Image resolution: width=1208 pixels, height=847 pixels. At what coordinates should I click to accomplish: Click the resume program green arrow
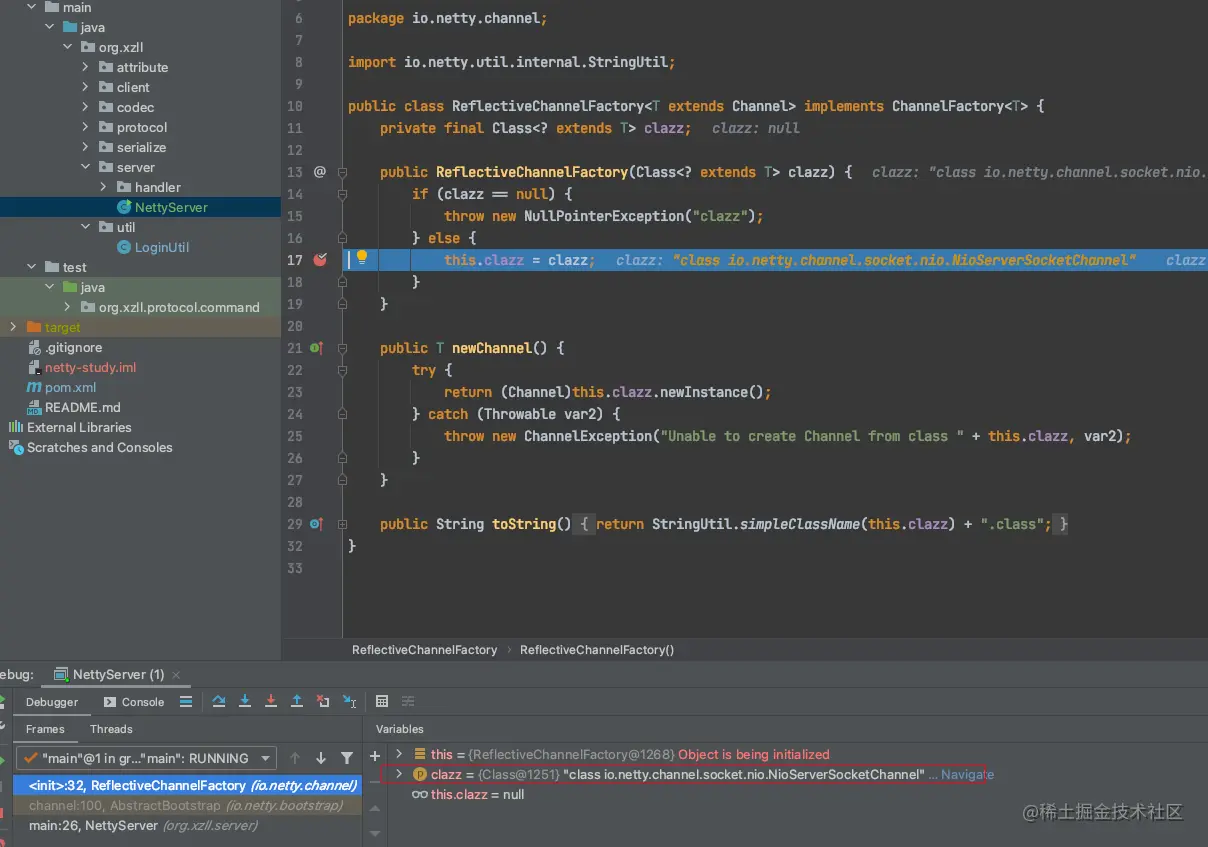click(2, 761)
